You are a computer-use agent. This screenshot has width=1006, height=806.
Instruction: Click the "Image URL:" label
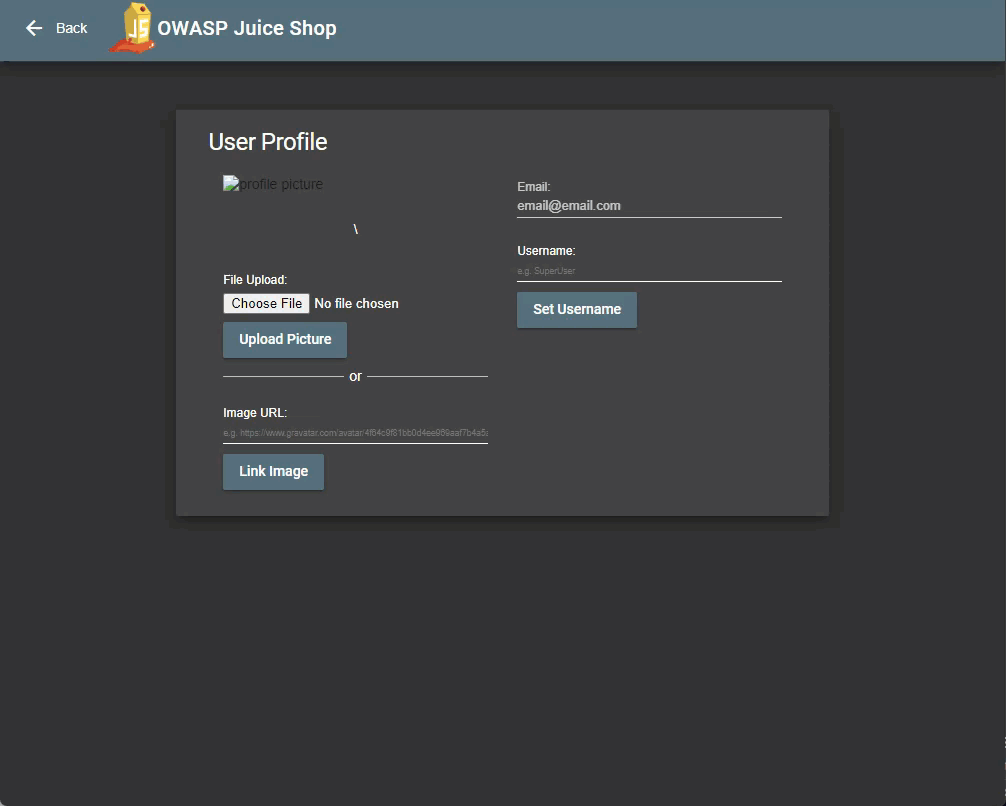click(x=255, y=412)
